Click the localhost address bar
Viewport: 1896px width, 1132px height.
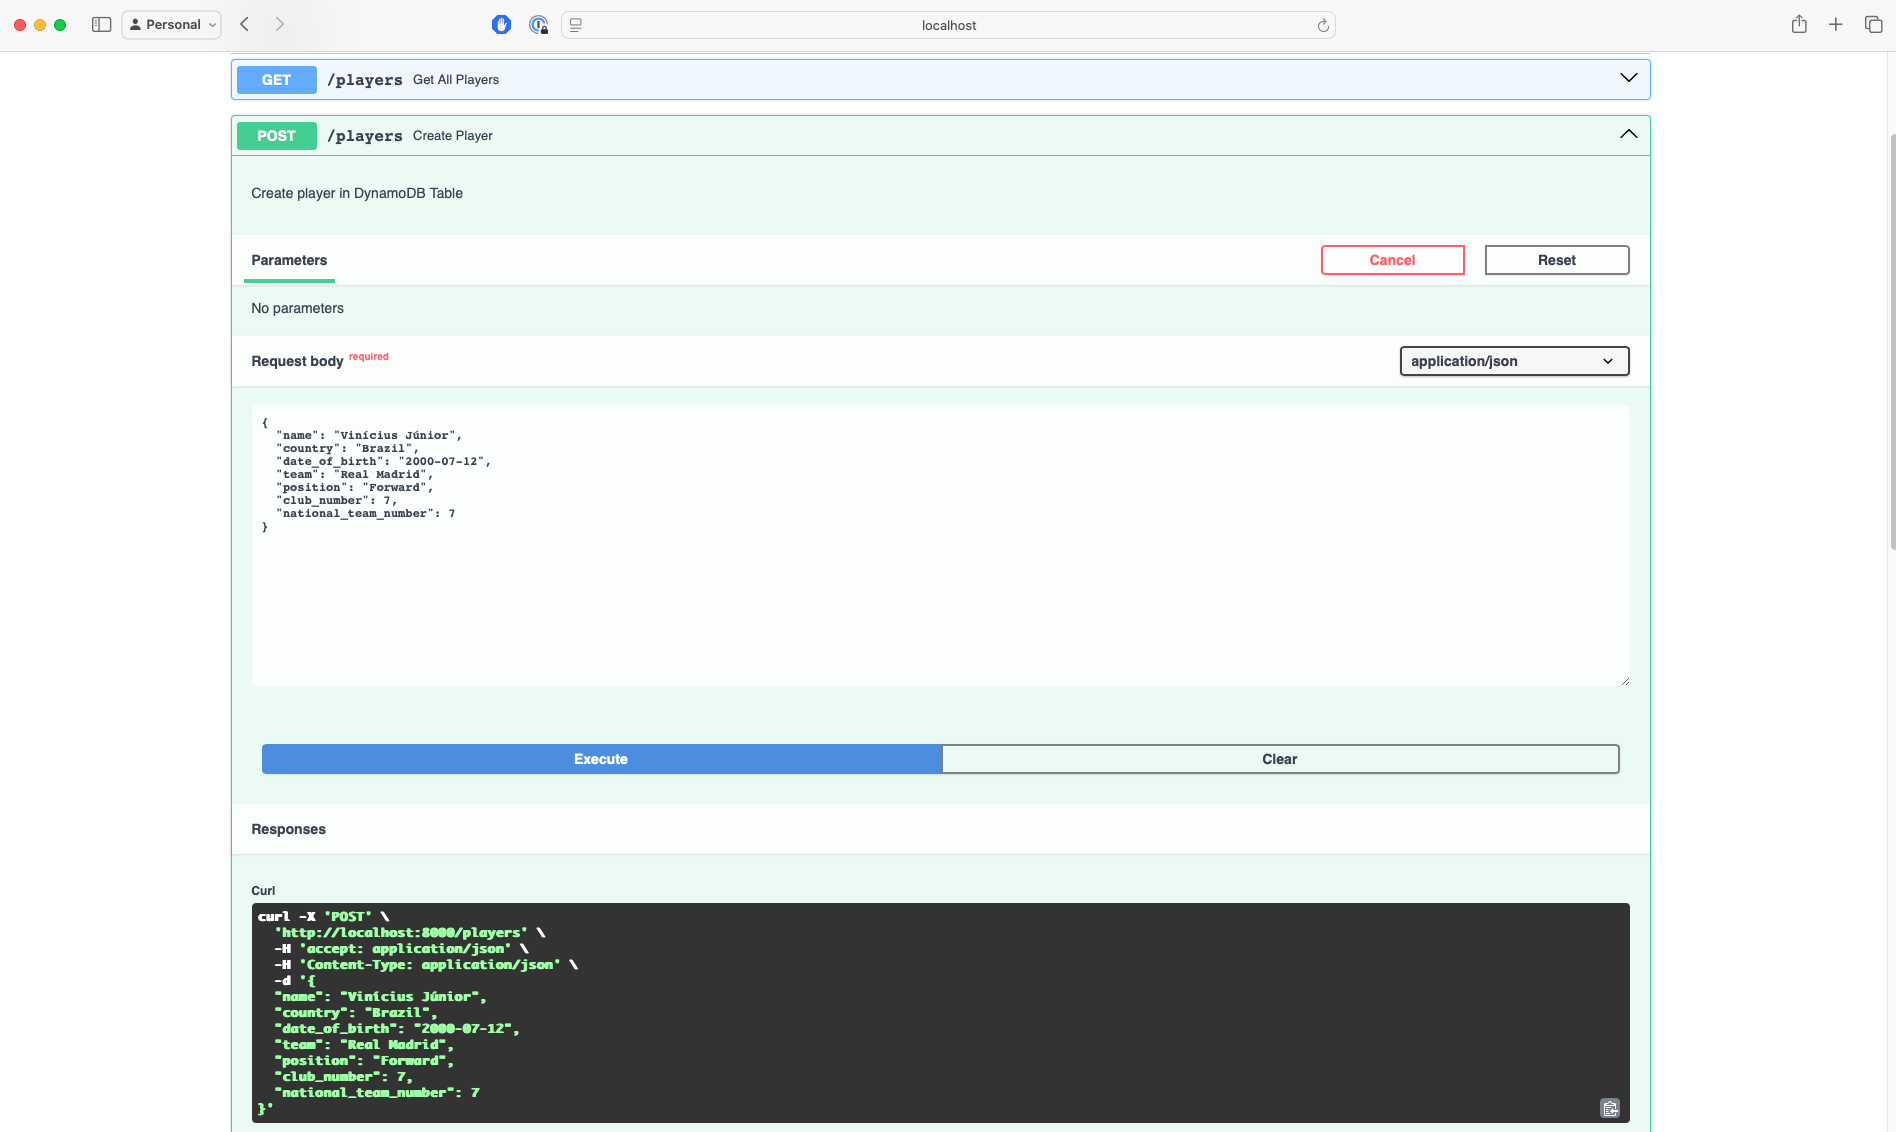[948, 25]
